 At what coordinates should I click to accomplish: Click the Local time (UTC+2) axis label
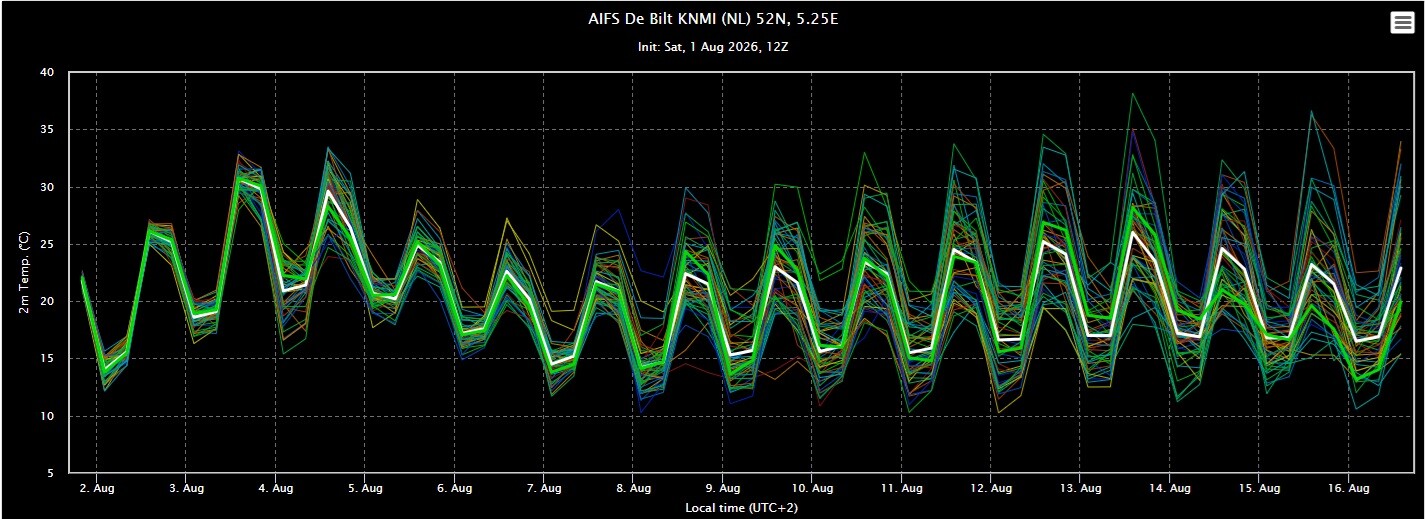(741, 507)
